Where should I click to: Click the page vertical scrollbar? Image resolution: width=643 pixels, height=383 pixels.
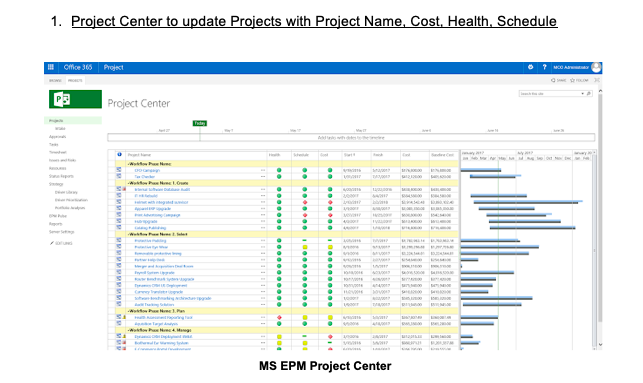click(x=600, y=217)
